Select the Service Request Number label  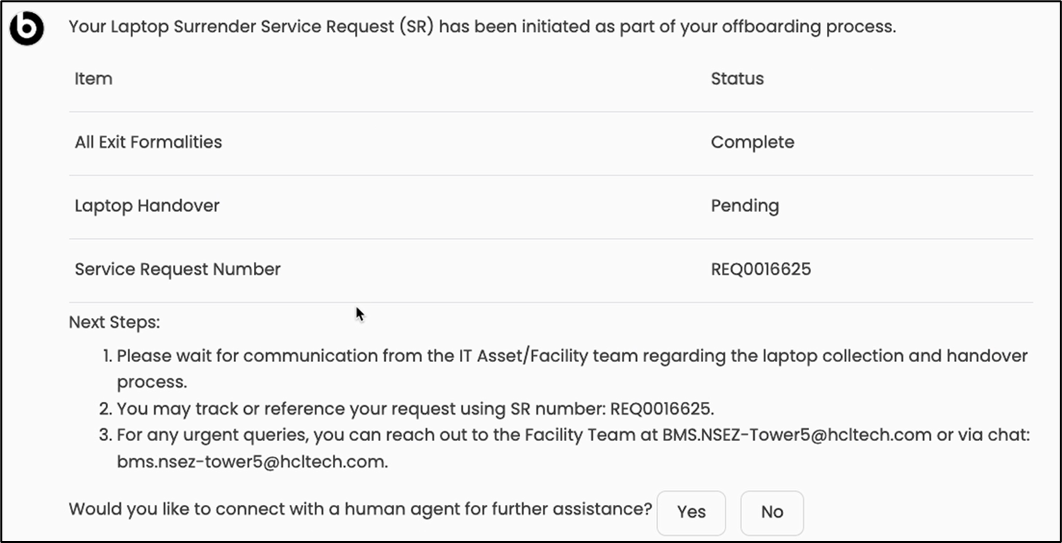(177, 269)
